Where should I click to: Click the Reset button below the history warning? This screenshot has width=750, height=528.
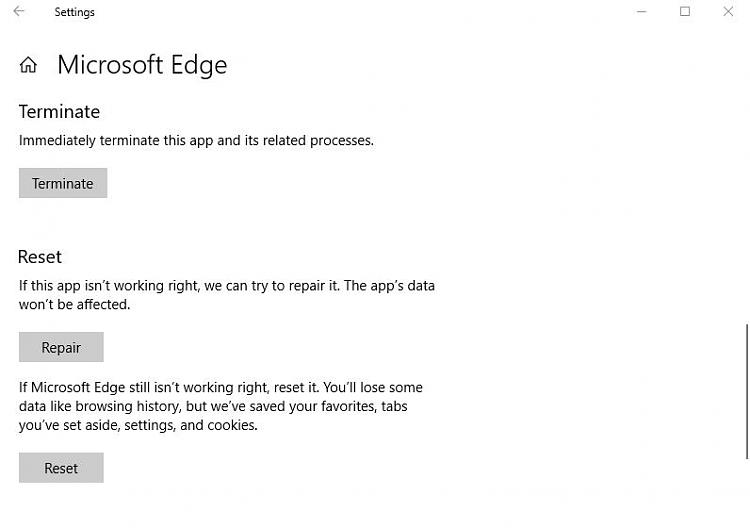61,468
